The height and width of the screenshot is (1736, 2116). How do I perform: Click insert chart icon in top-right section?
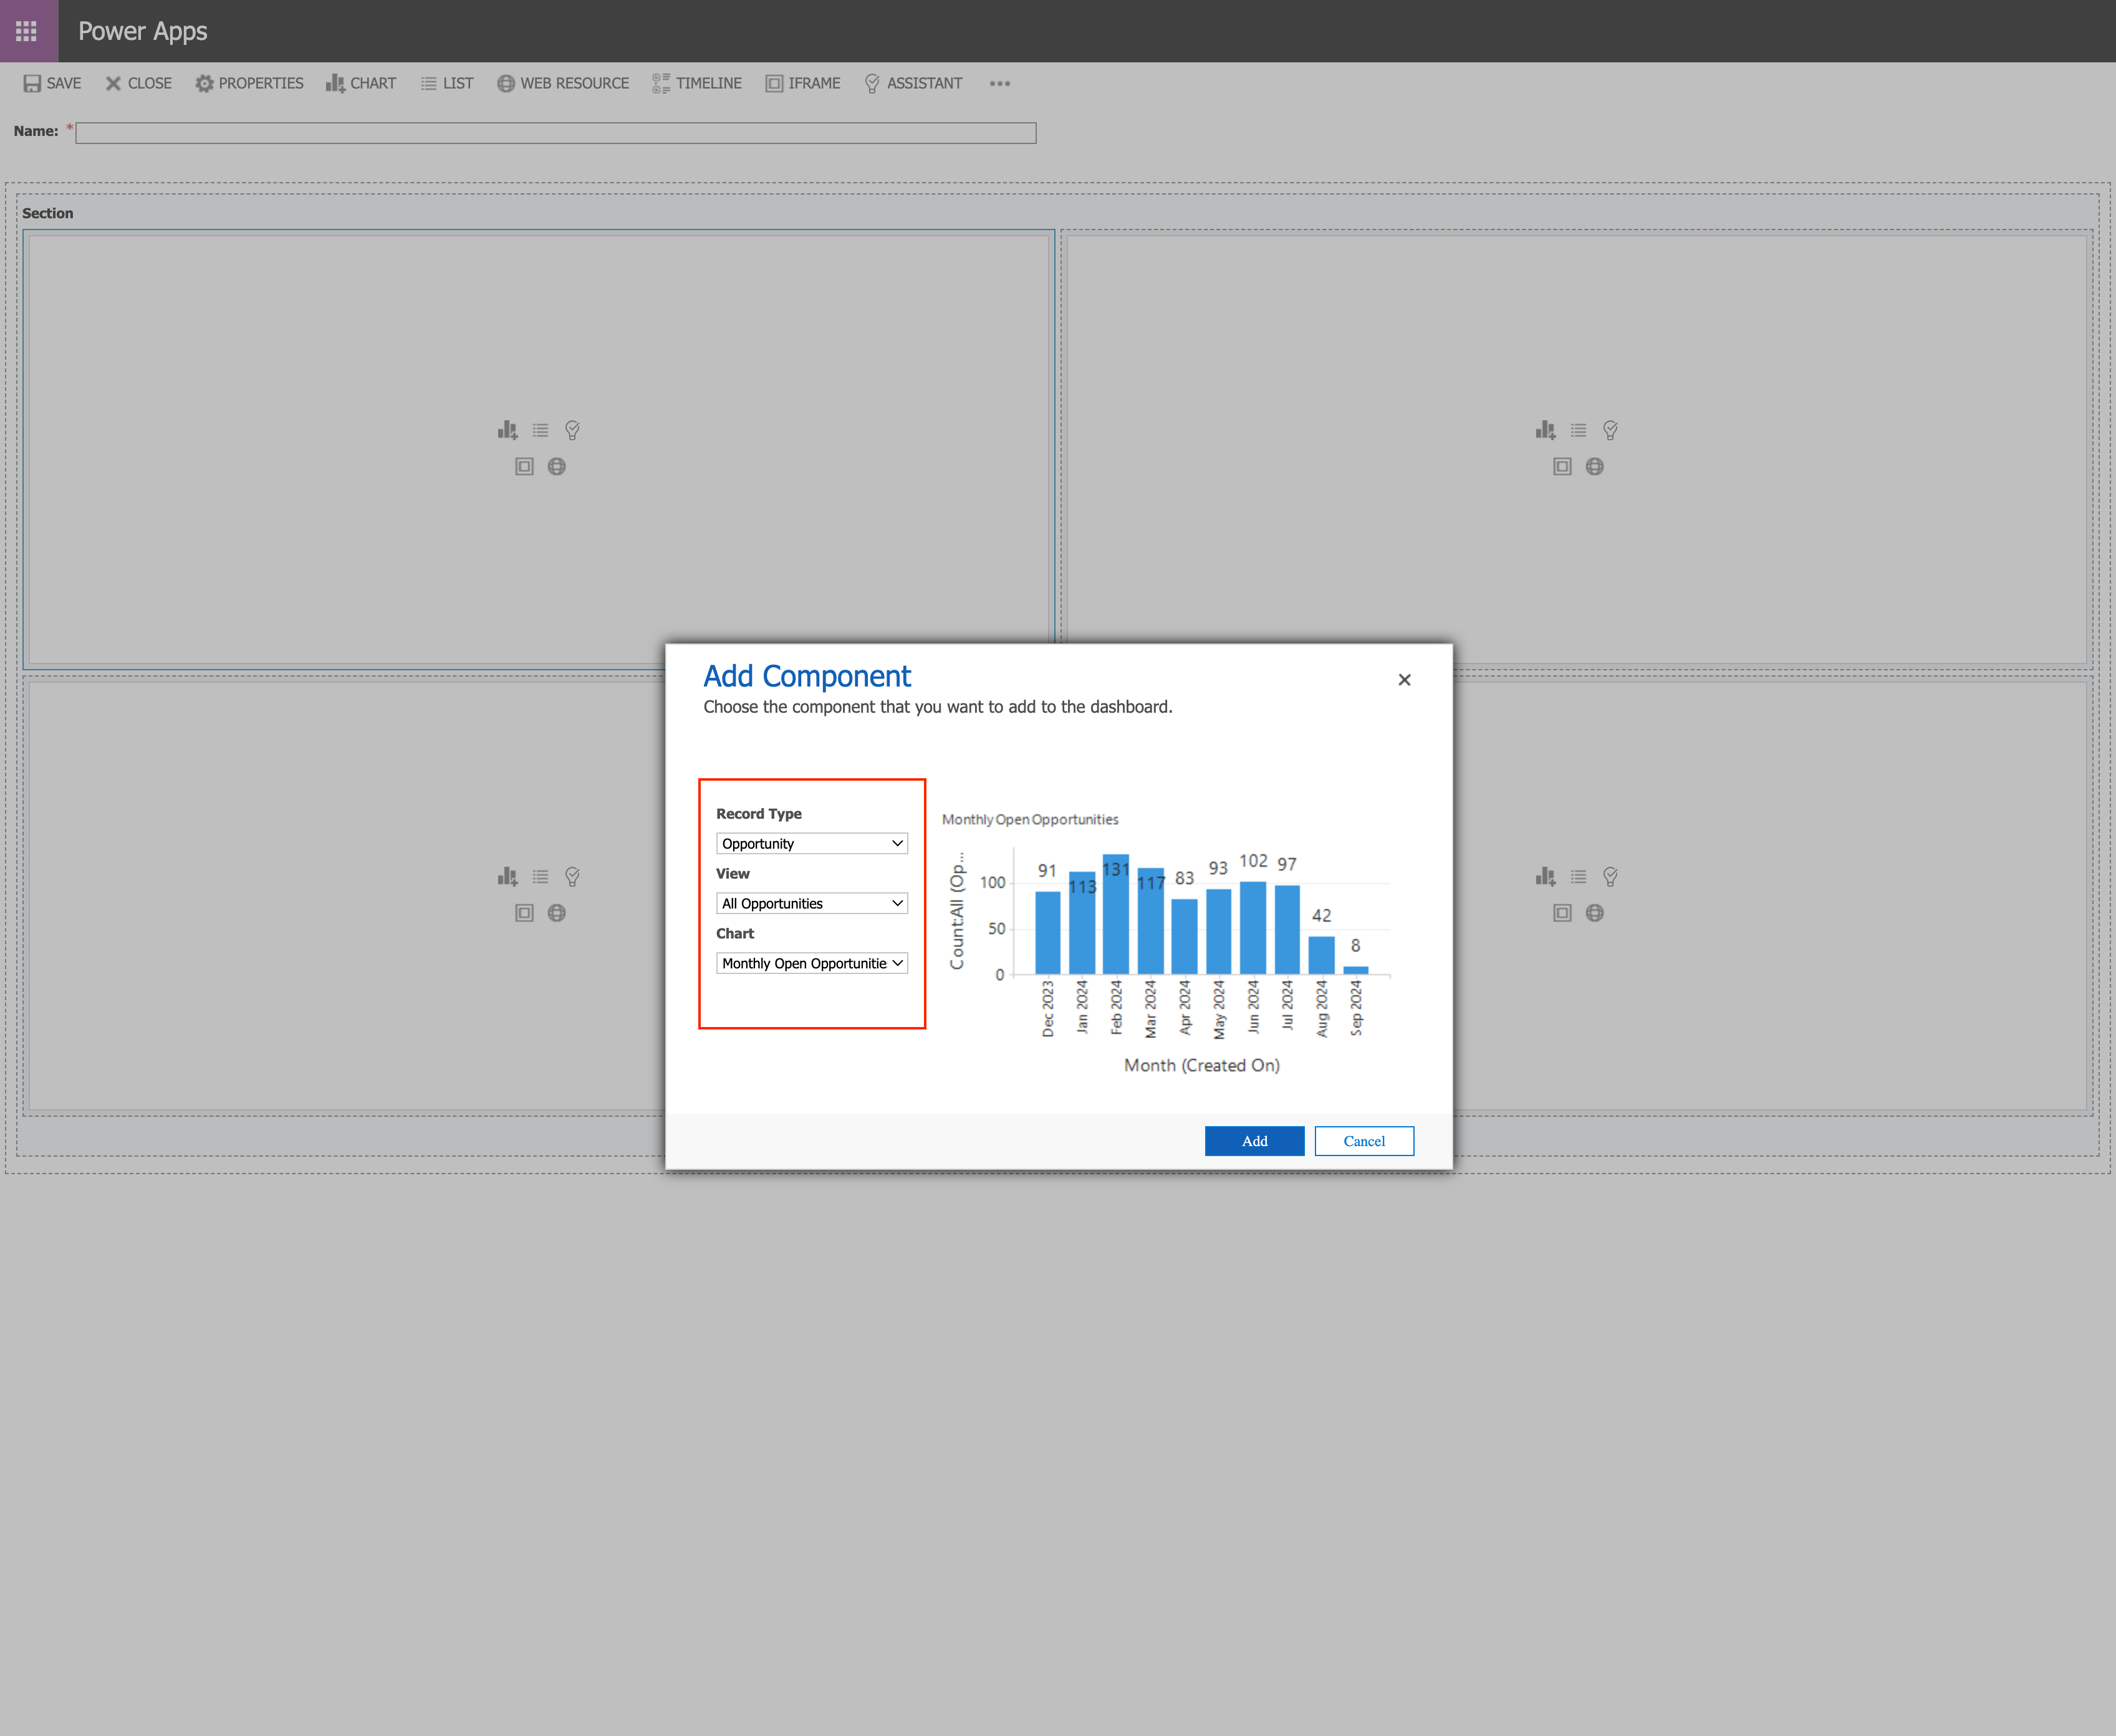tap(1545, 430)
